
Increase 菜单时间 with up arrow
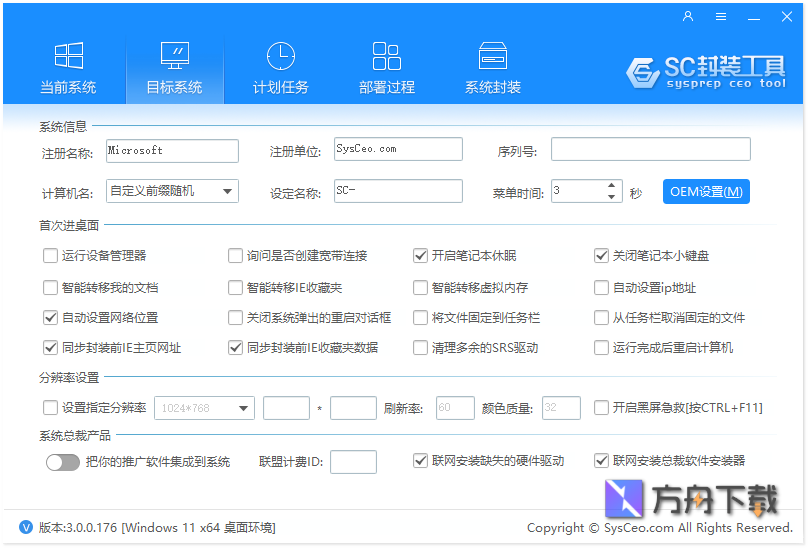tap(612, 185)
